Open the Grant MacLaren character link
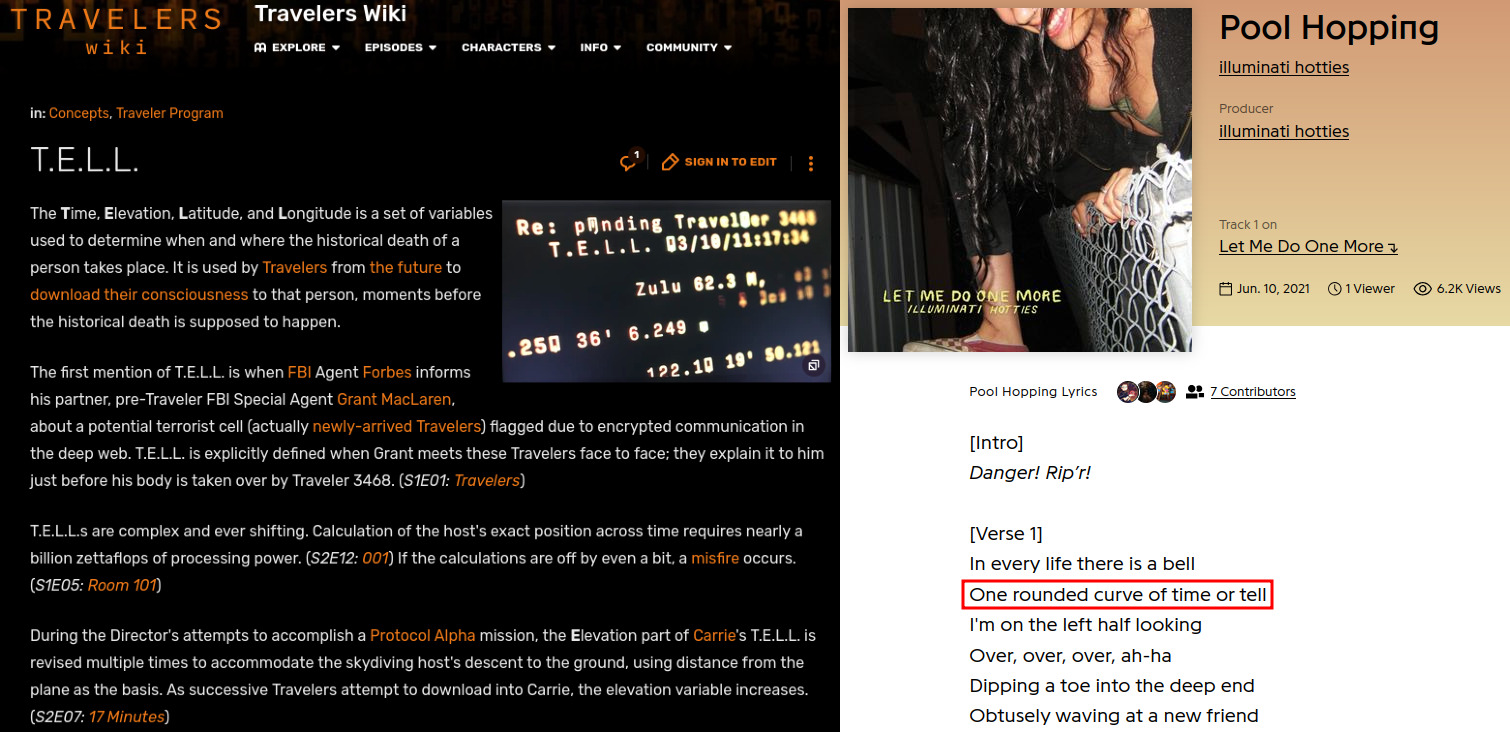This screenshot has height=732, width=1510. [x=394, y=399]
